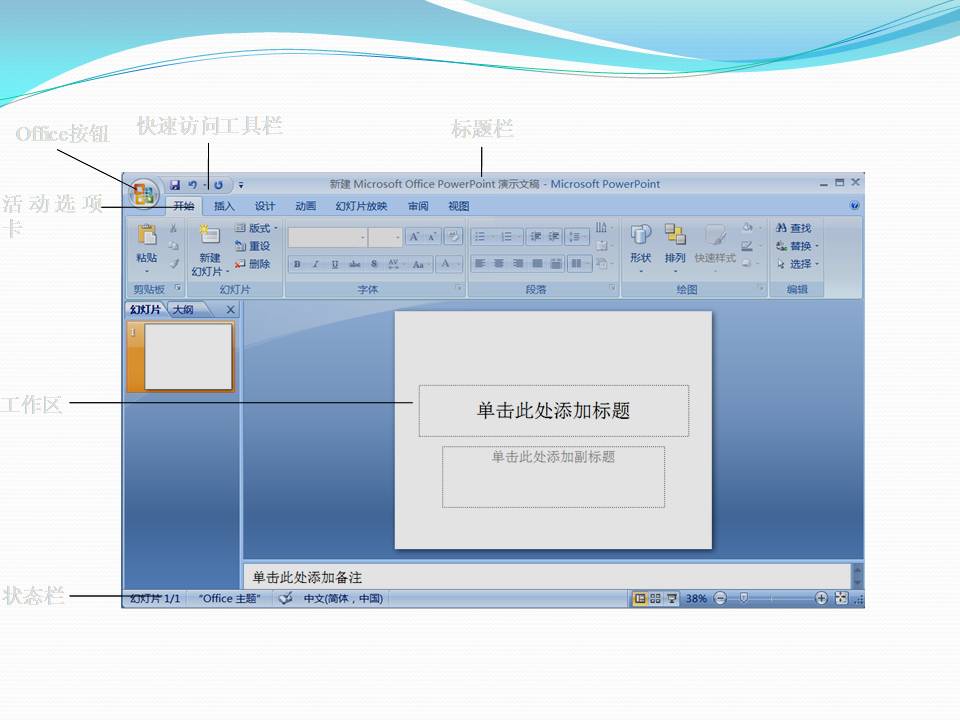Copy selection with the copy icon
Image resolution: width=960 pixels, height=720 pixels.
point(174,246)
